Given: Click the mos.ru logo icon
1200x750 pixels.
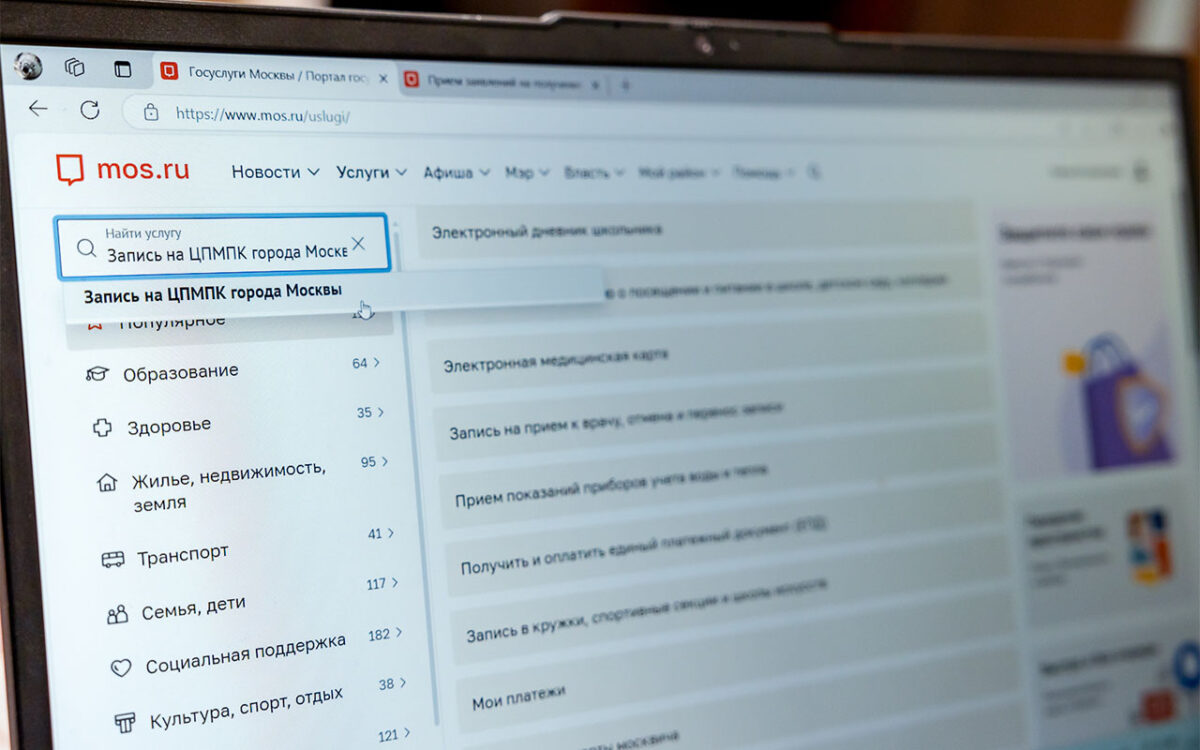Looking at the screenshot, I should pos(70,170).
